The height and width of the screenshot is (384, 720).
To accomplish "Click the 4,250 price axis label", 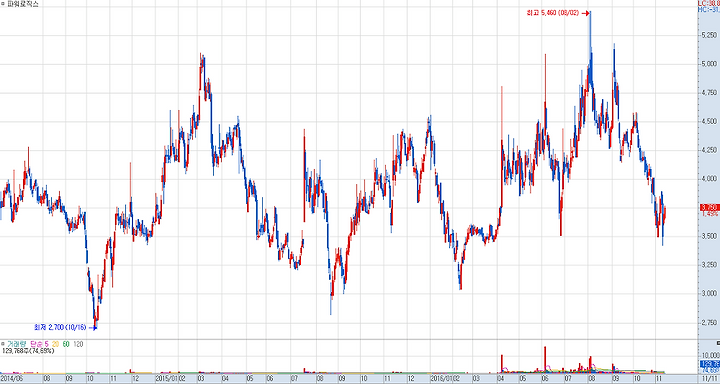I will point(709,150).
